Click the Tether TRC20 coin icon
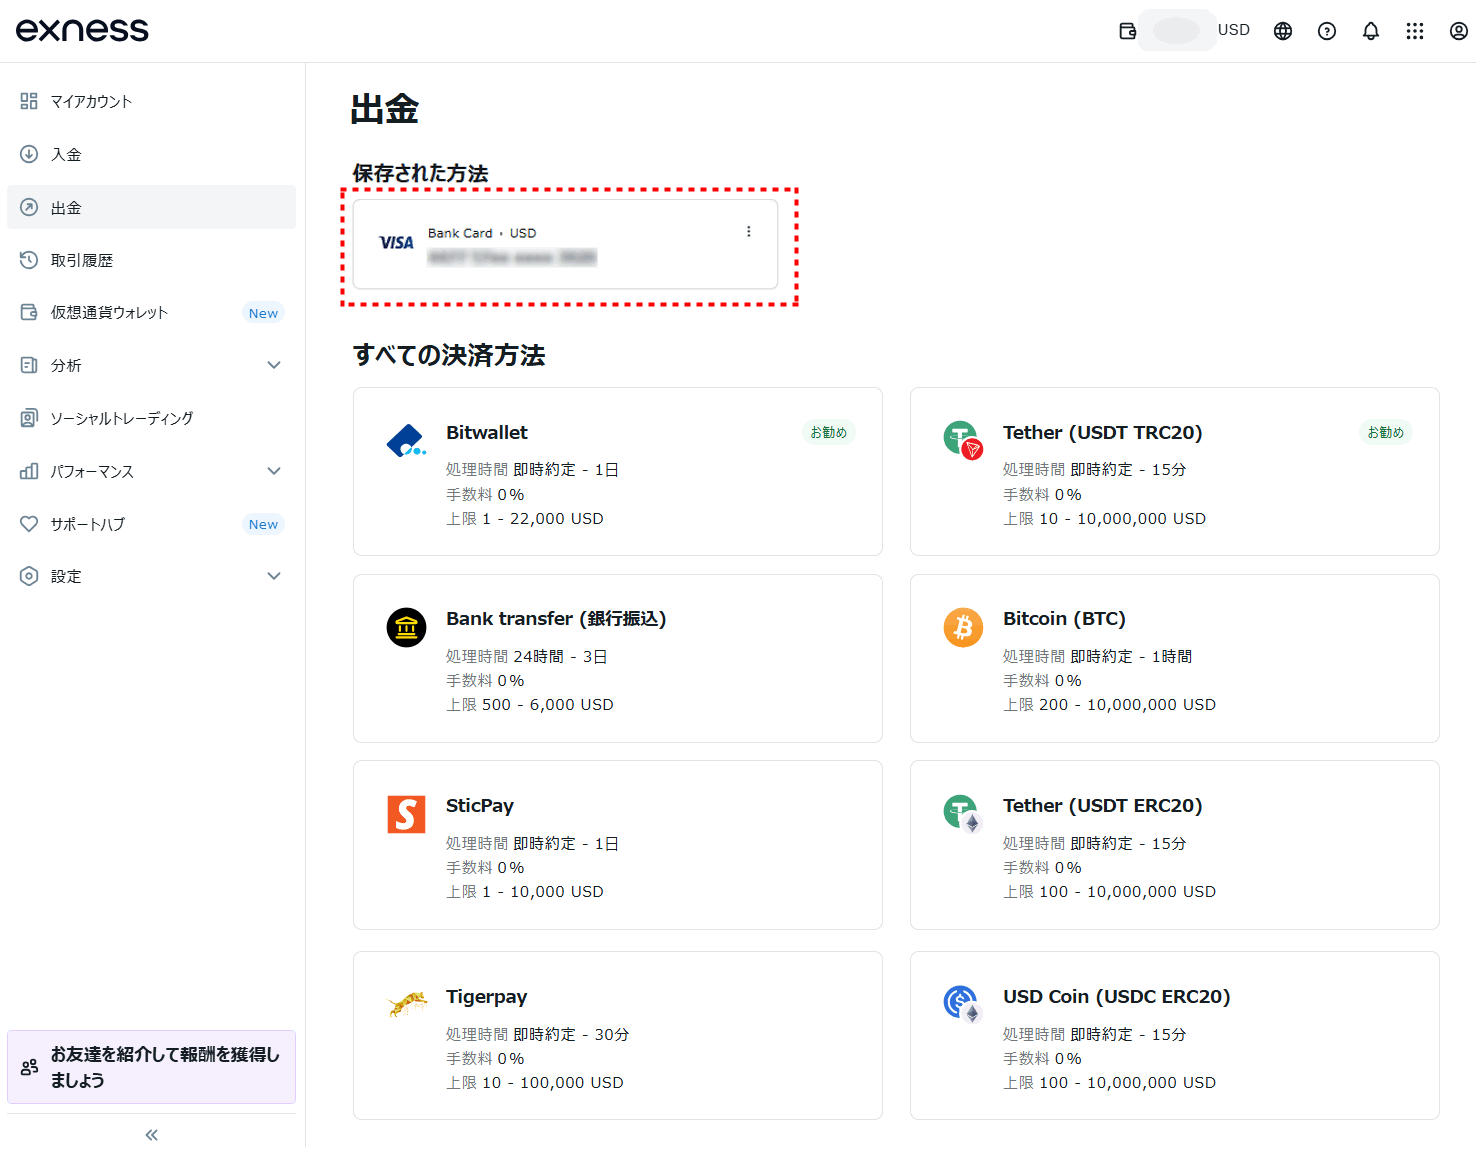Viewport: 1476px width, 1153px height. 963,440
